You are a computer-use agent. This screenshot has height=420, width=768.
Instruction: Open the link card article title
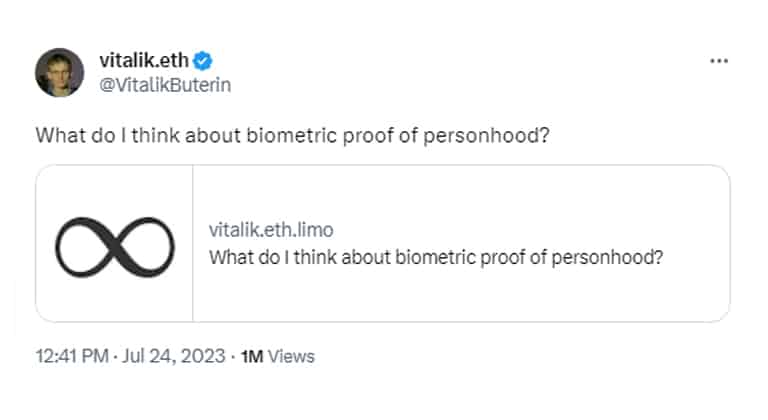pos(436,258)
